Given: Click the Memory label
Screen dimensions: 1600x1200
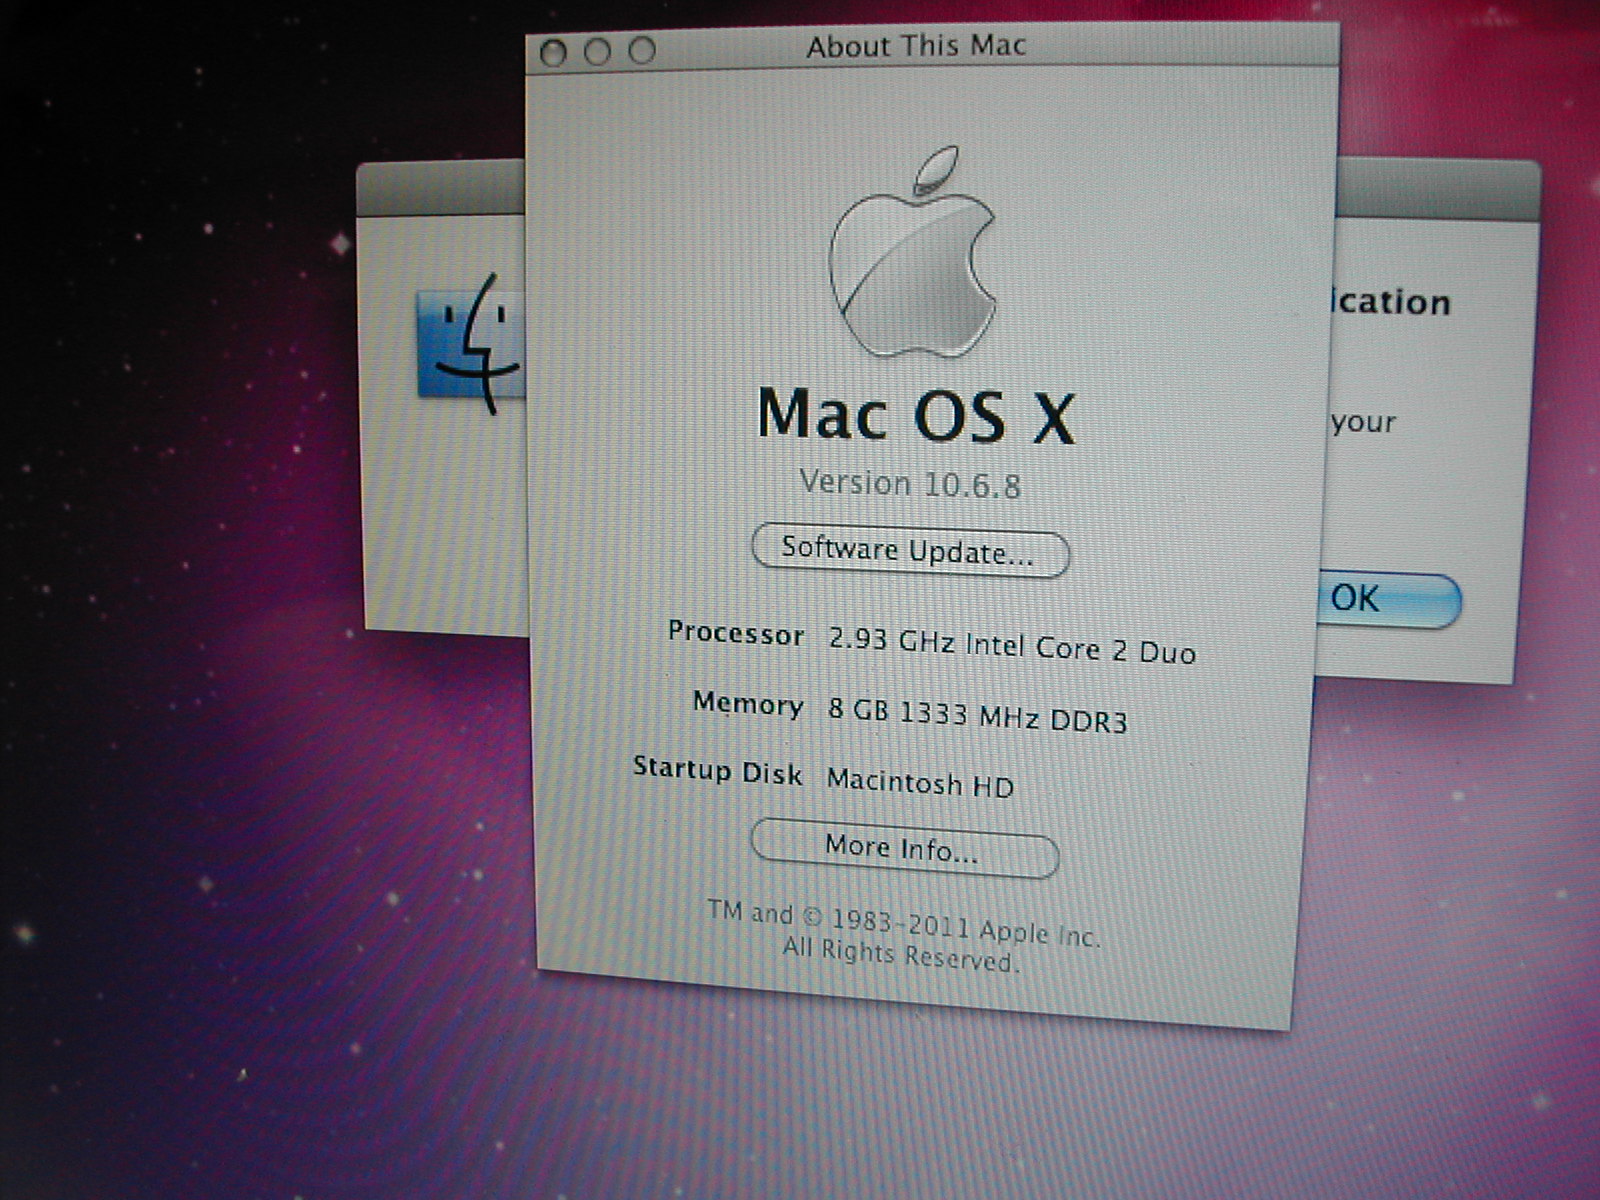Looking at the screenshot, I should pos(748,704).
